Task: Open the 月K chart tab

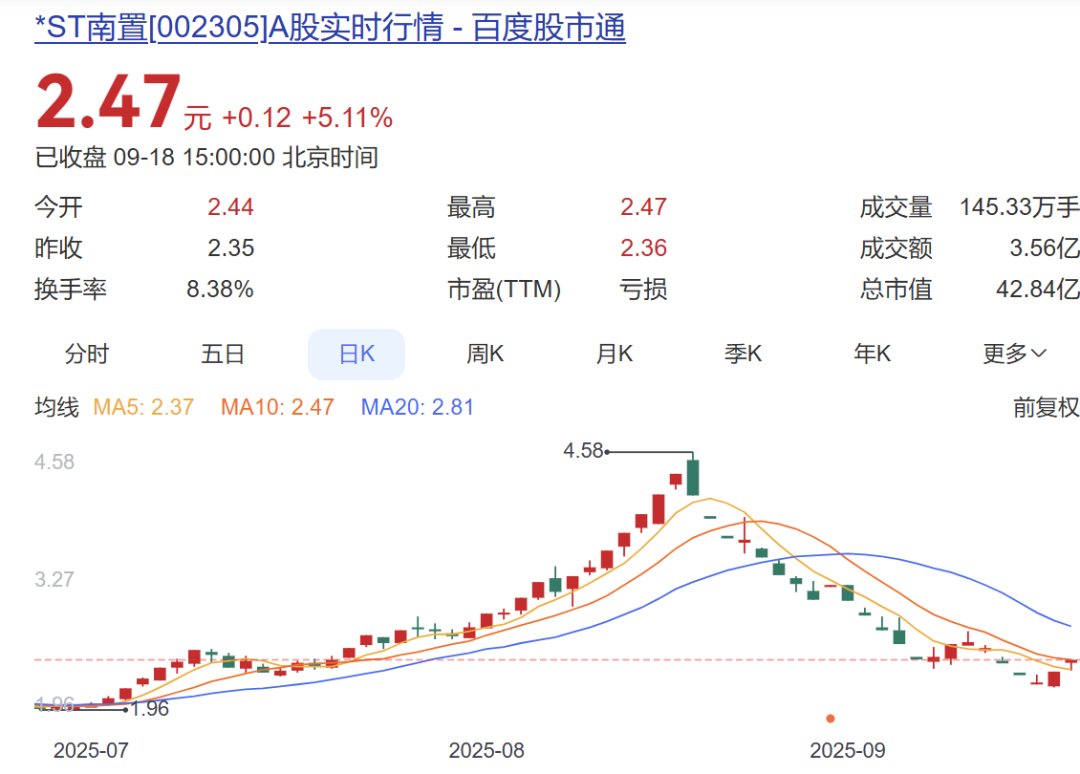Action: [614, 354]
